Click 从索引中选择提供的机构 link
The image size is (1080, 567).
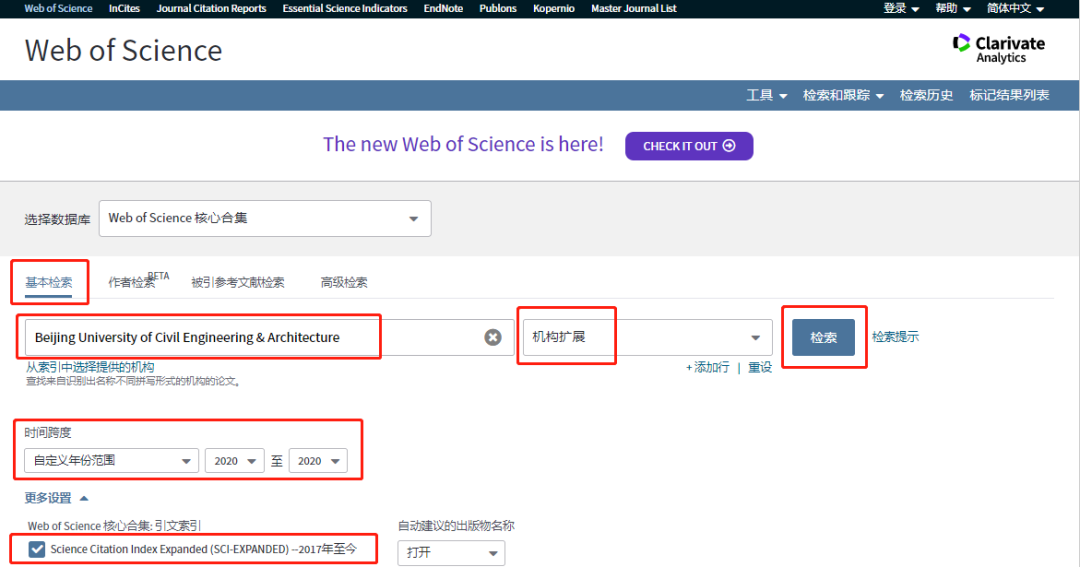[90, 367]
